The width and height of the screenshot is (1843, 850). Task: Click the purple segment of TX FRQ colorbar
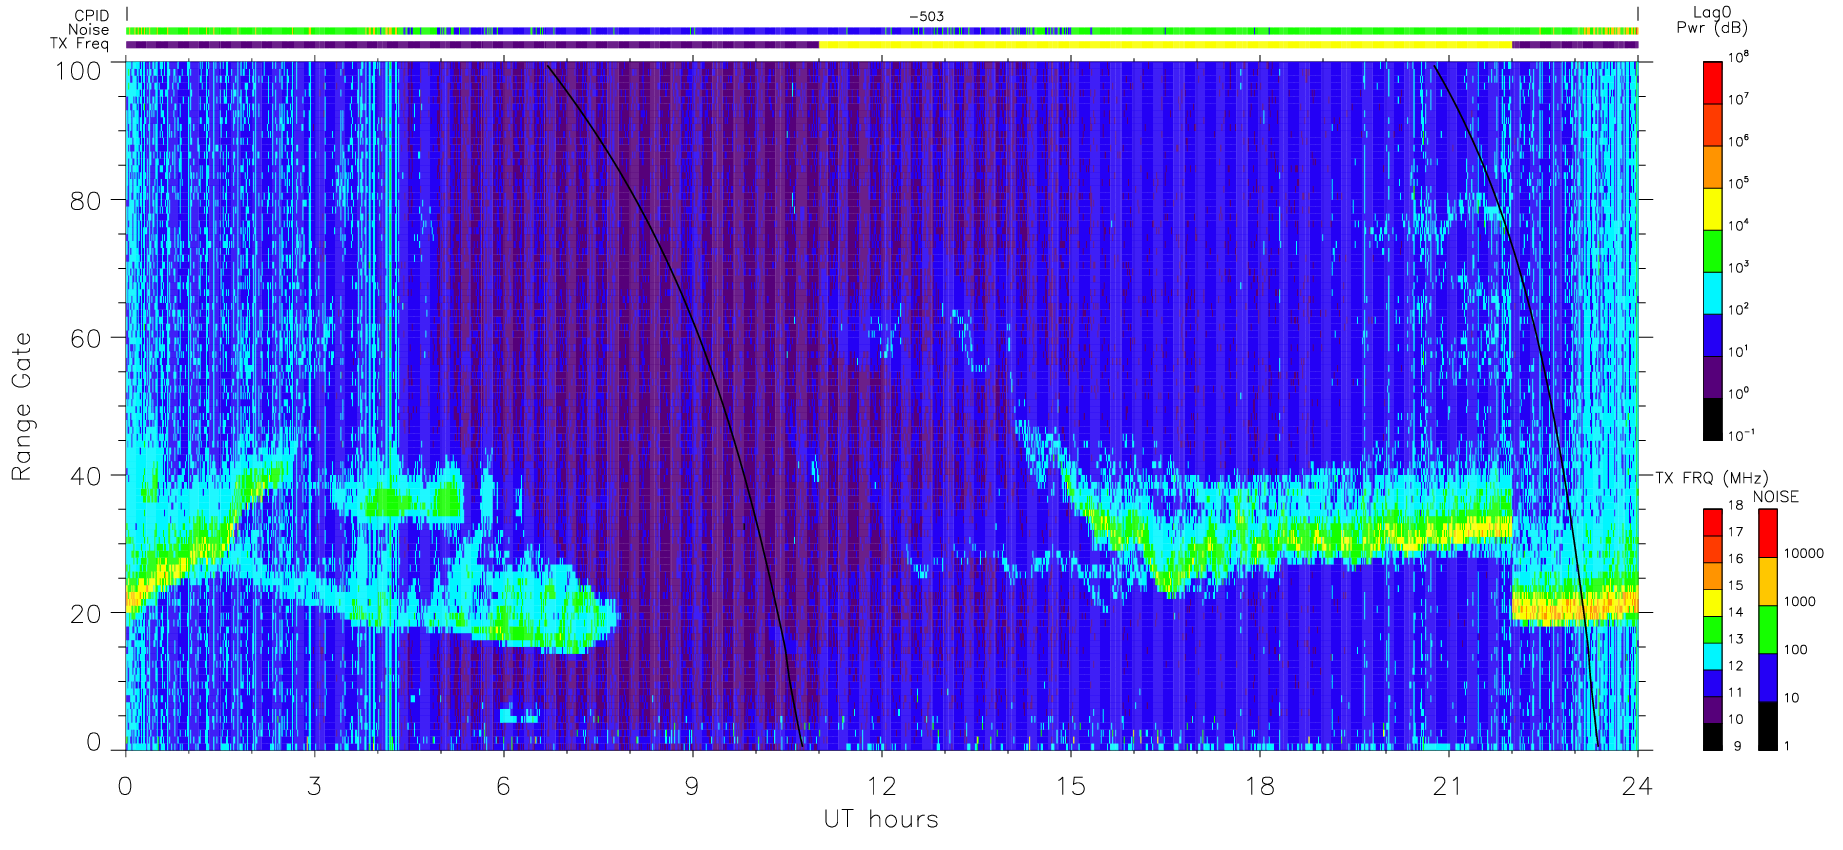[x=1713, y=710]
